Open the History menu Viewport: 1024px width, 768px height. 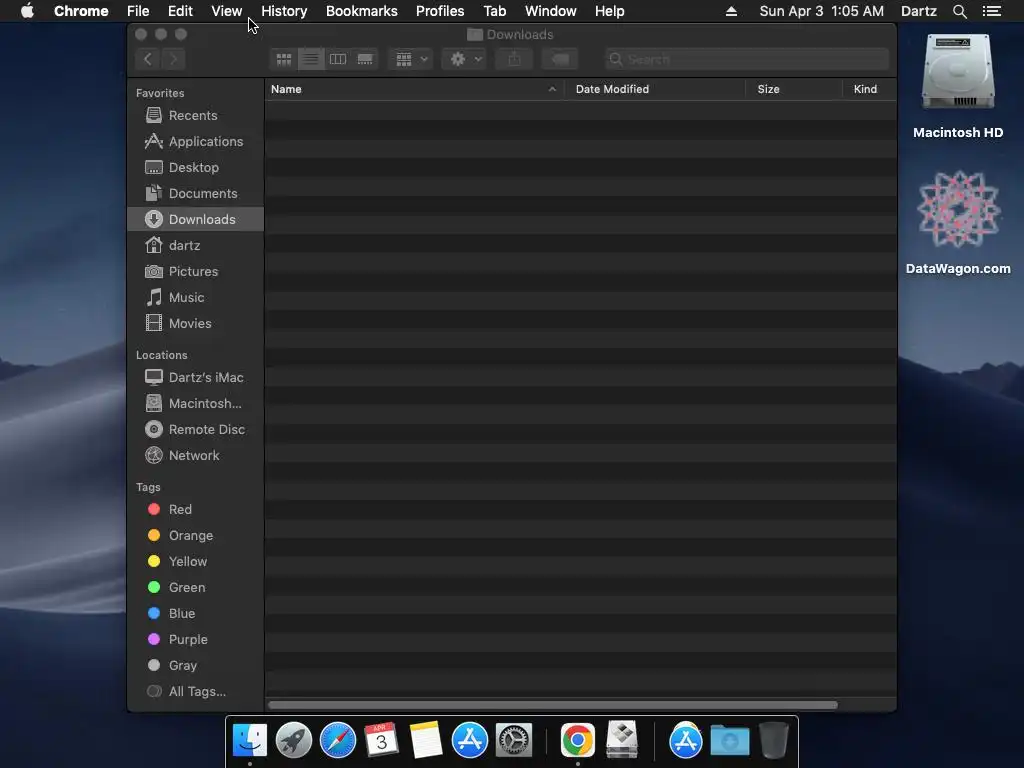[x=284, y=11]
